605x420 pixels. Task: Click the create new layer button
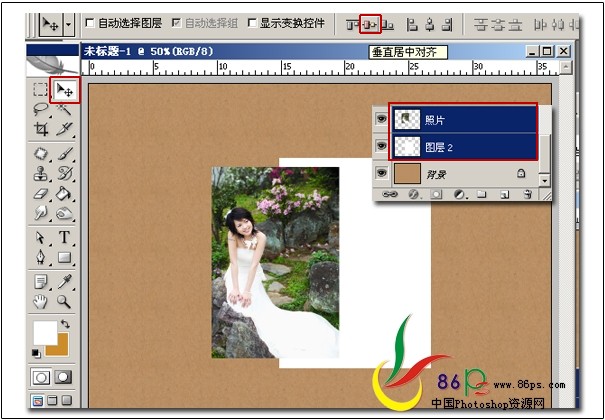tap(504, 195)
